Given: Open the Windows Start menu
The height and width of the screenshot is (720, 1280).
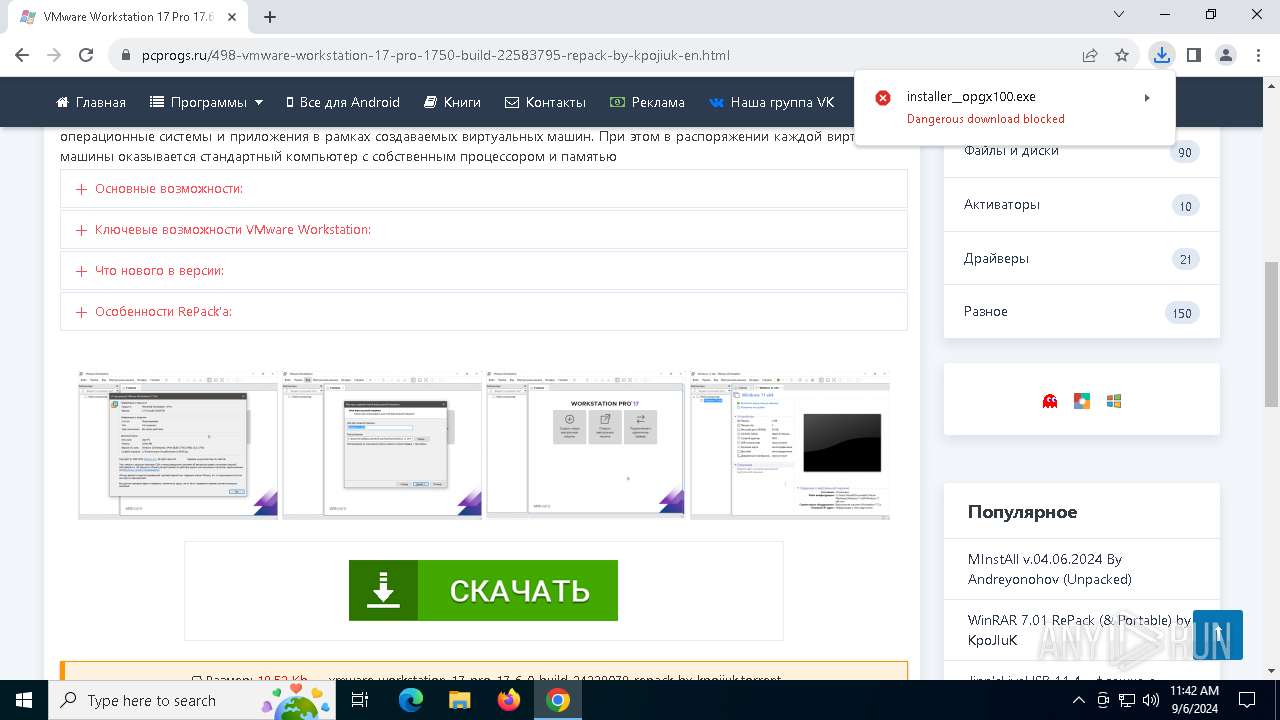Looking at the screenshot, I should tap(24, 700).
